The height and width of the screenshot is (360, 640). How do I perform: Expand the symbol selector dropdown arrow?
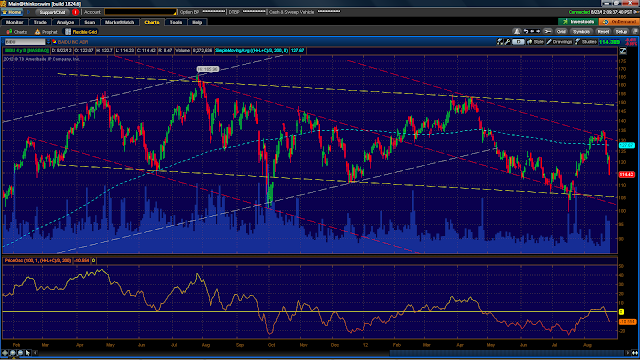(48, 42)
